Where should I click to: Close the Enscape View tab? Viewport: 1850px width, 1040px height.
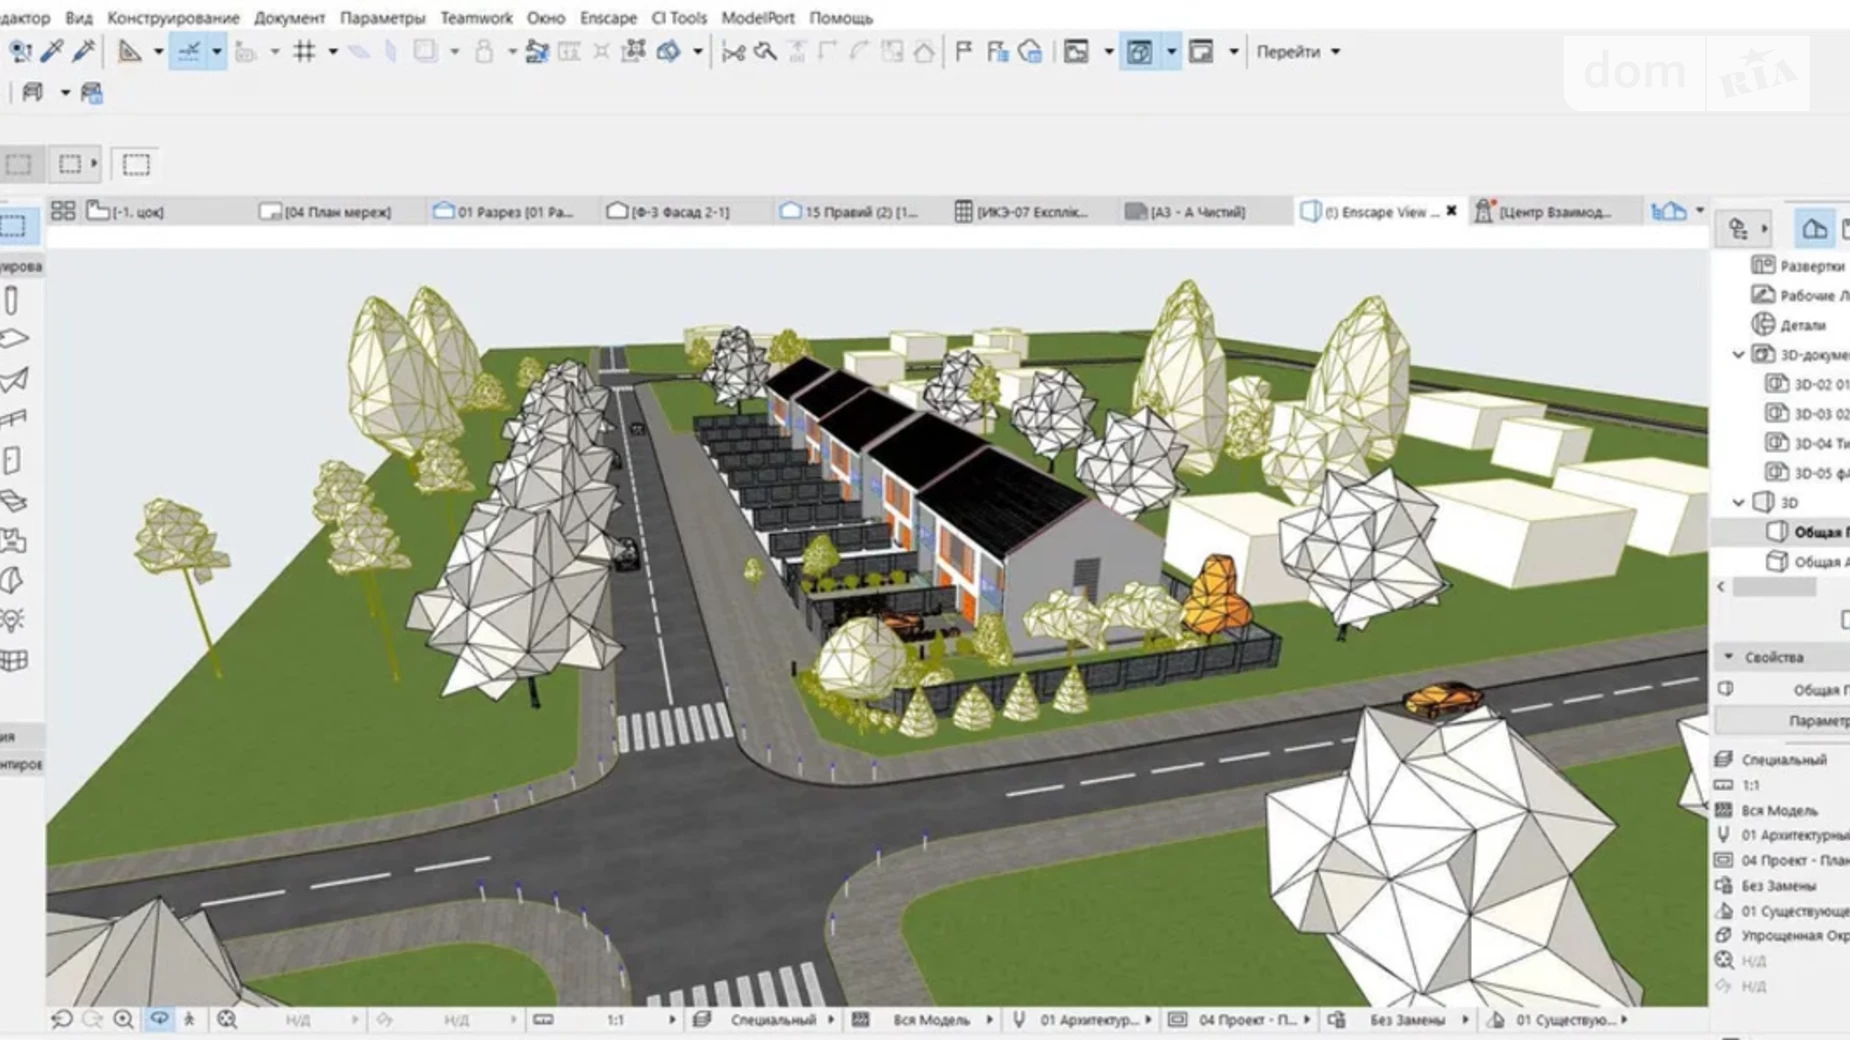click(x=1451, y=211)
